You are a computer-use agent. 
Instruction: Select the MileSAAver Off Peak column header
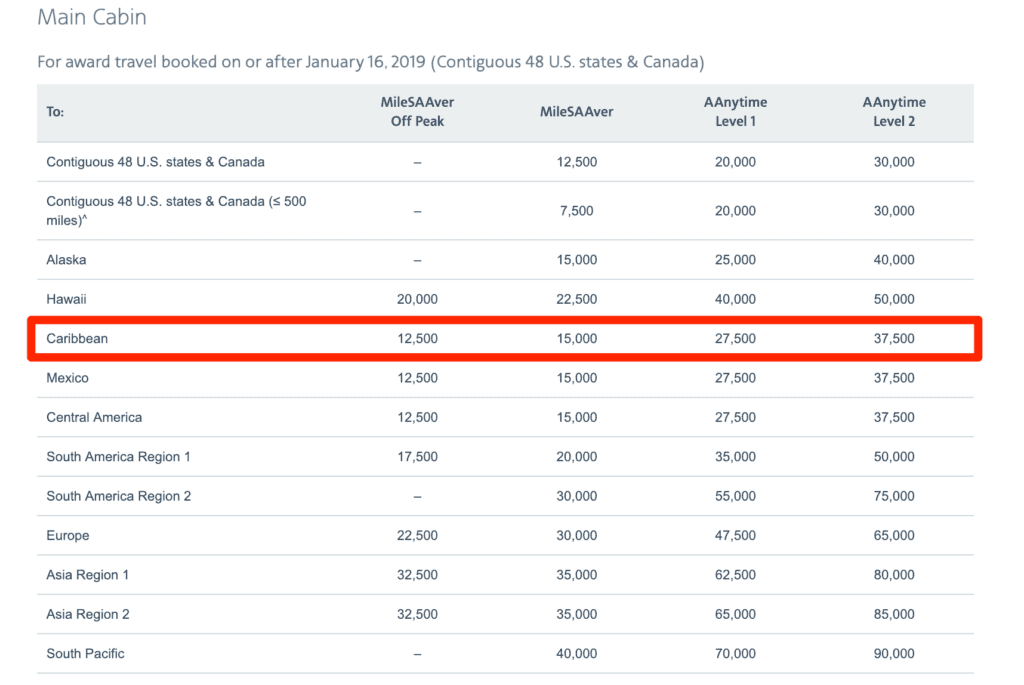(x=417, y=112)
